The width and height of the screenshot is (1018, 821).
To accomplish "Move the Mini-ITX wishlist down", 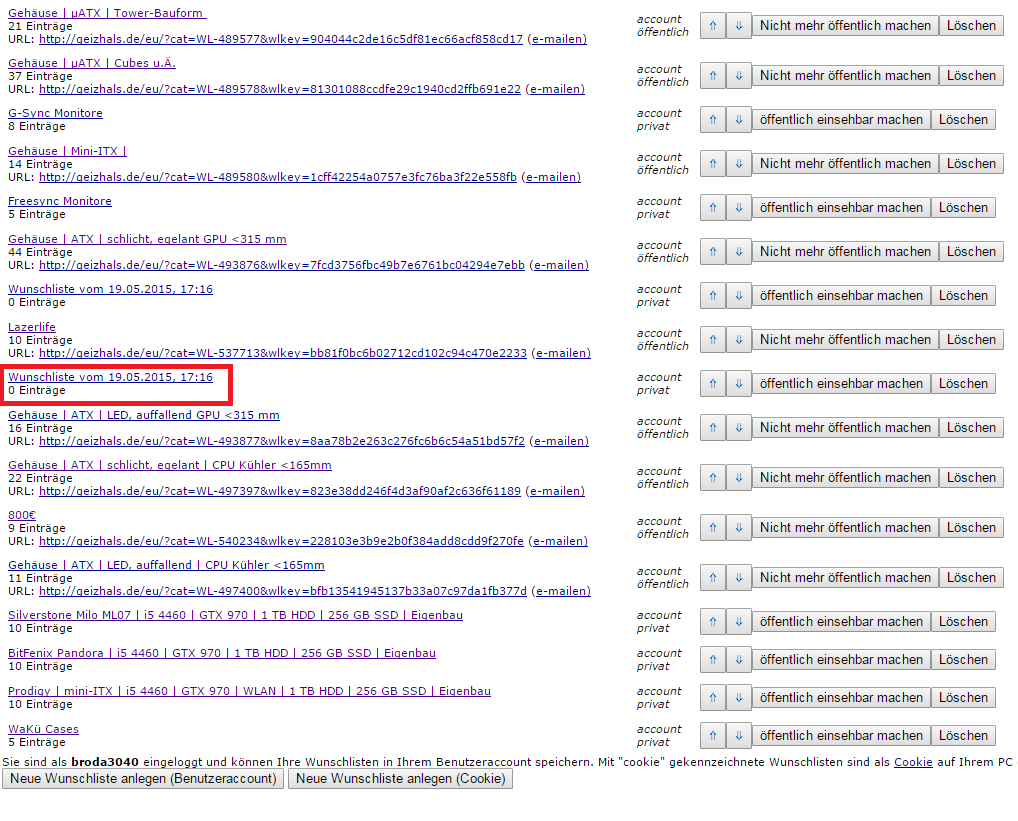I will (739, 164).
